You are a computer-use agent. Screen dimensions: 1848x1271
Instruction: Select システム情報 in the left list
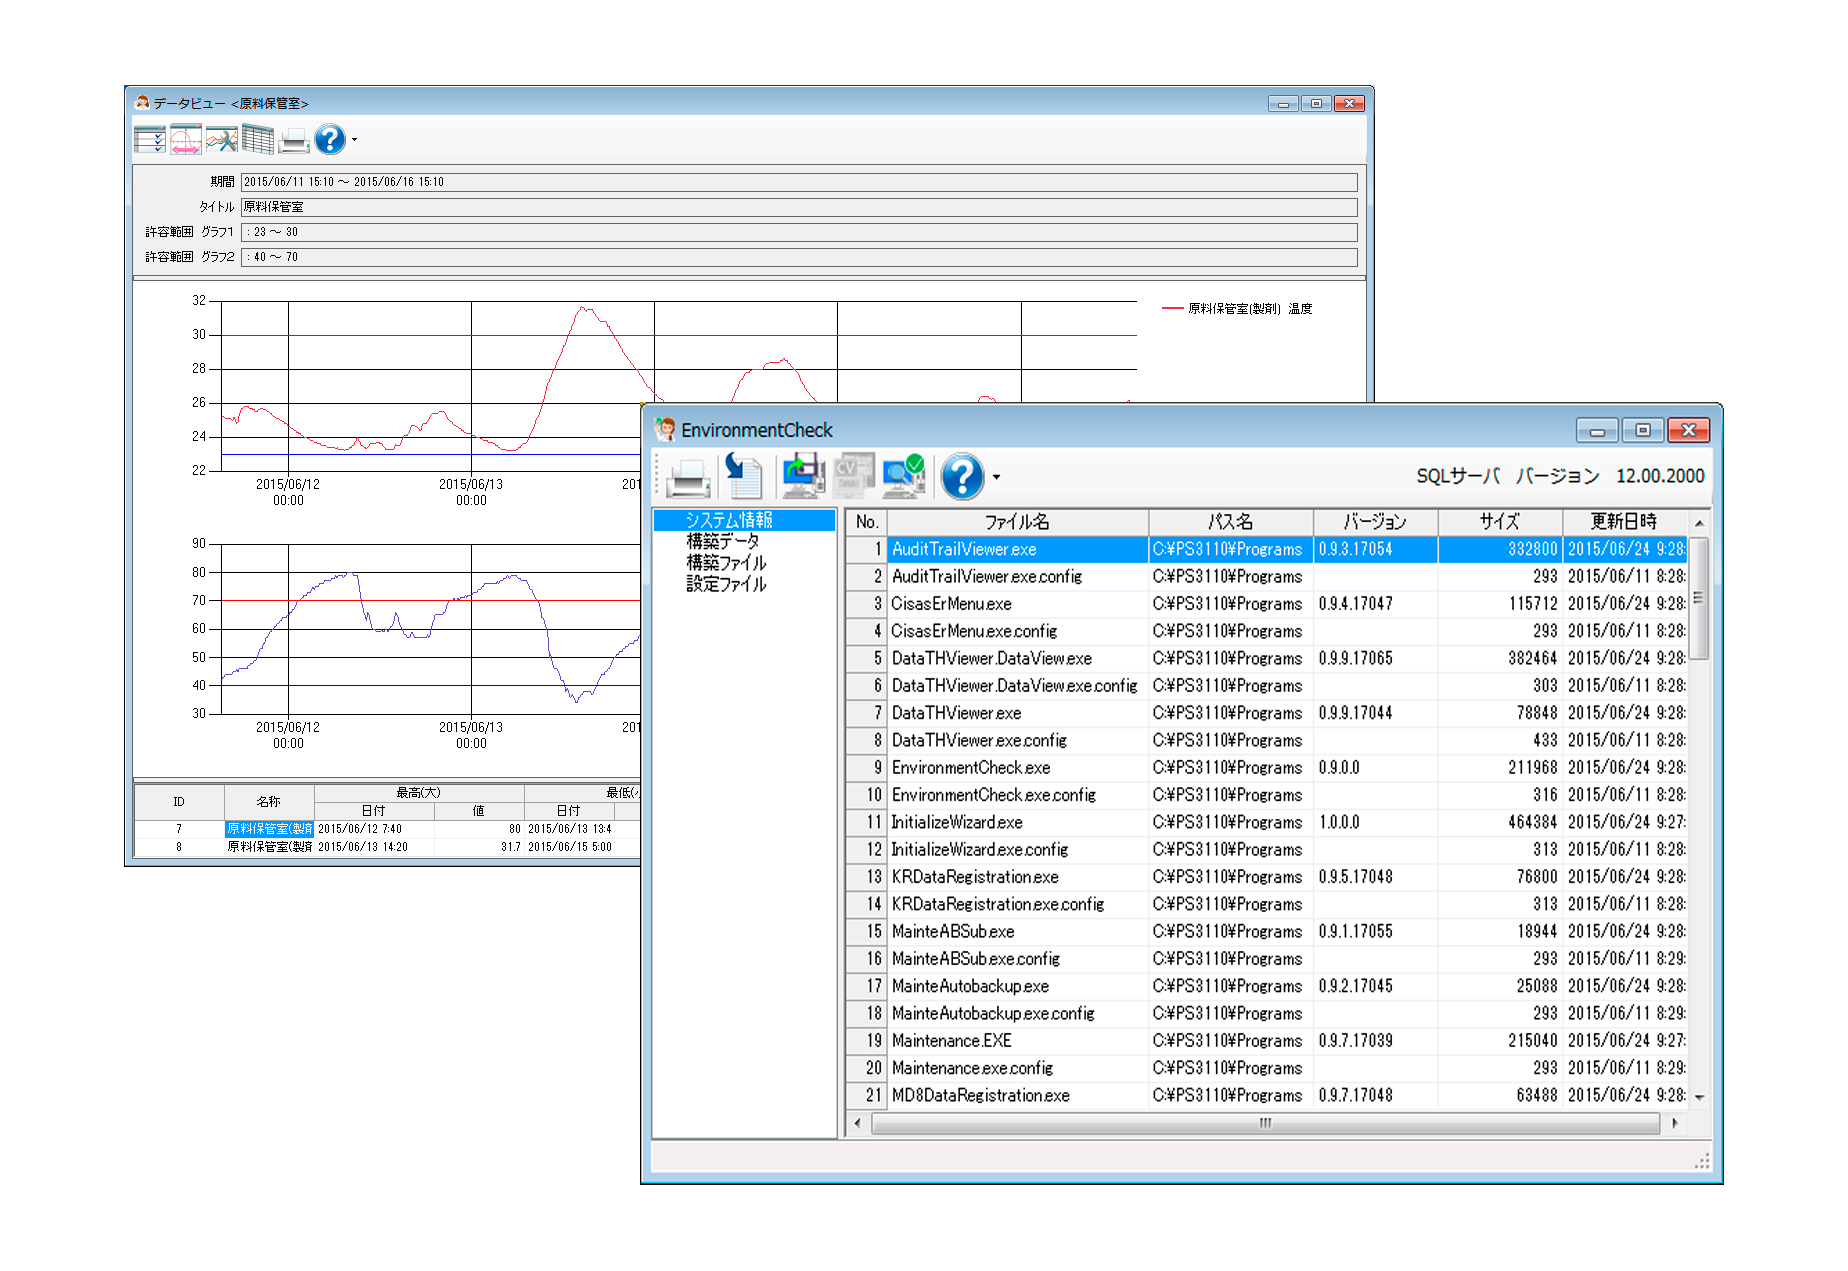[x=744, y=520]
